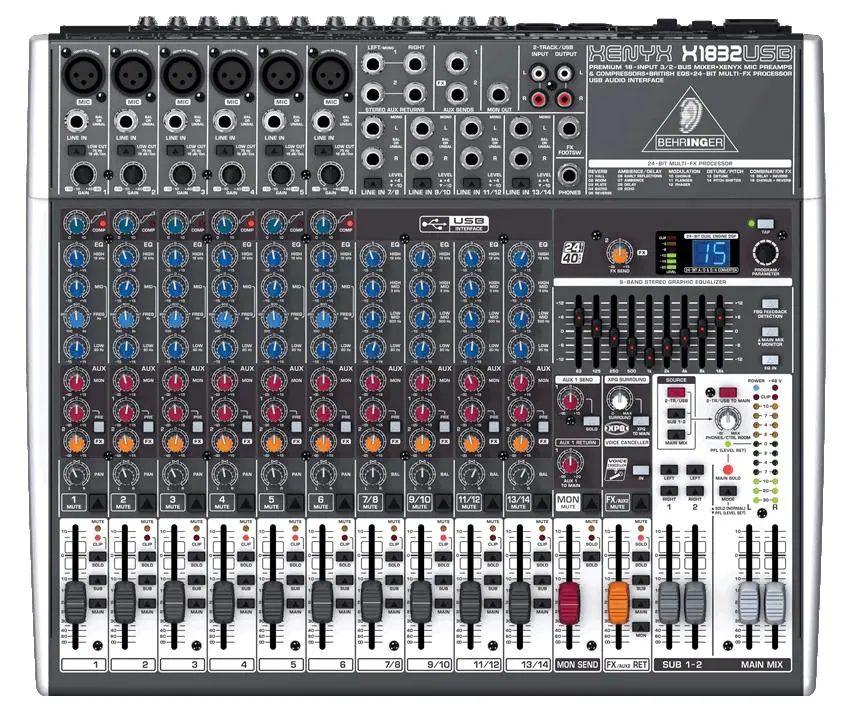The height and width of the screenshot is (725, 847).
Task: Click the Behringer ear triangle logo
Action: (x=690, y=120)
